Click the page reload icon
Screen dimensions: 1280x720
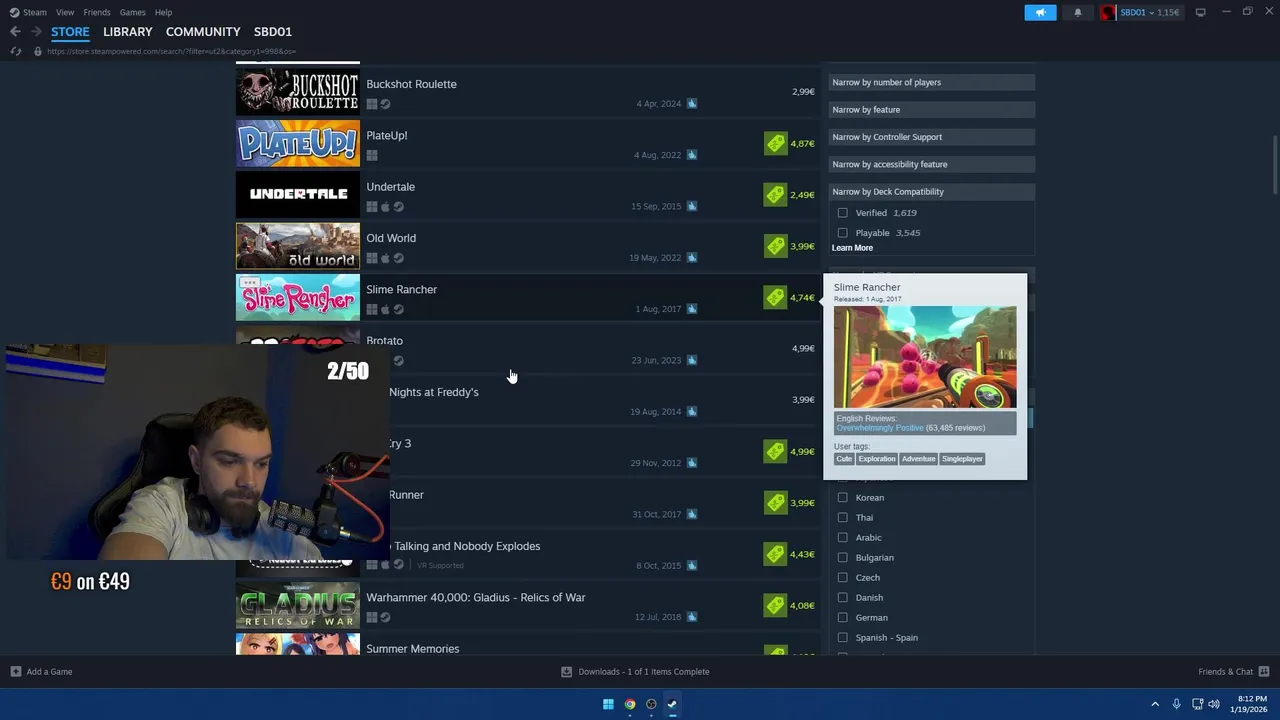(15, 51)
